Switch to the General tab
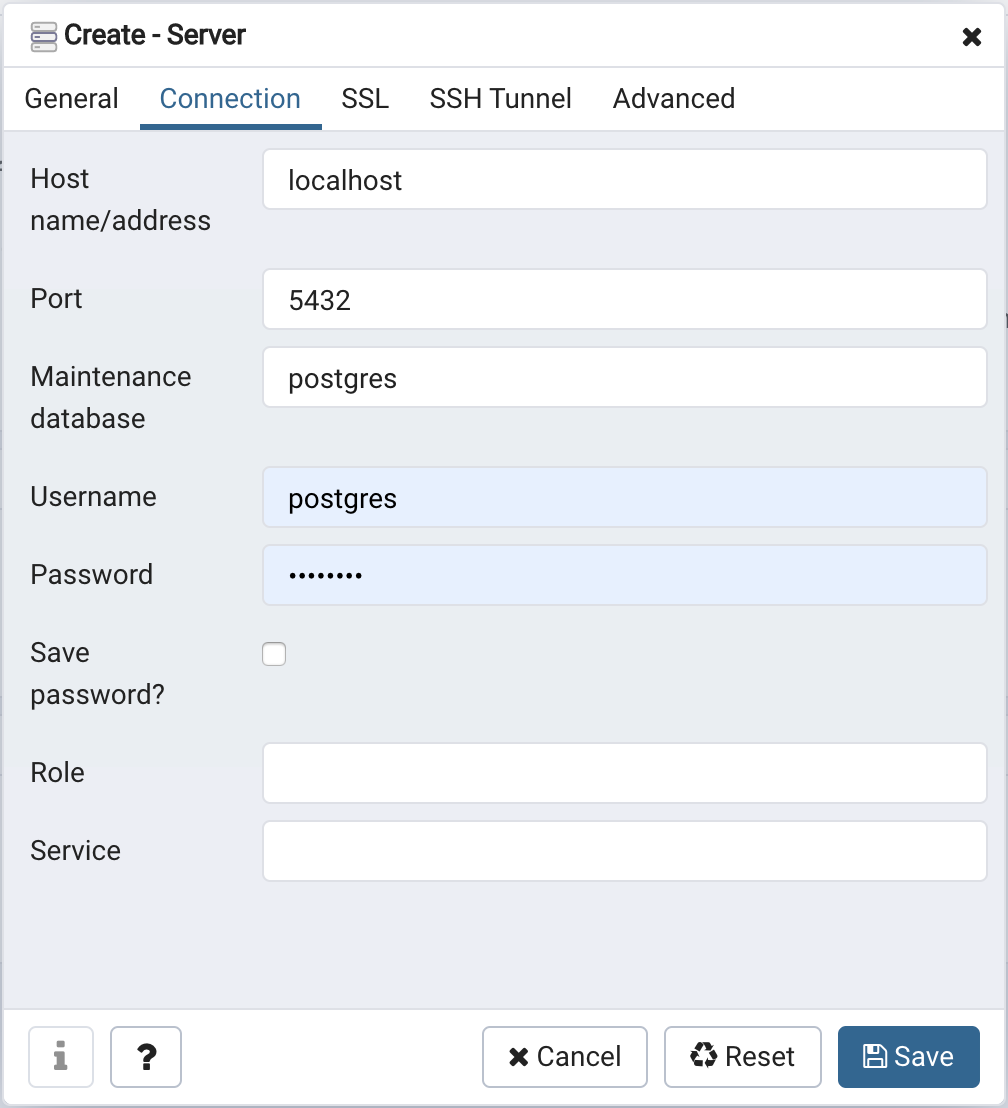This screenshot has height=1108, width=1008. pyautogui.click(x=71, y=98)
